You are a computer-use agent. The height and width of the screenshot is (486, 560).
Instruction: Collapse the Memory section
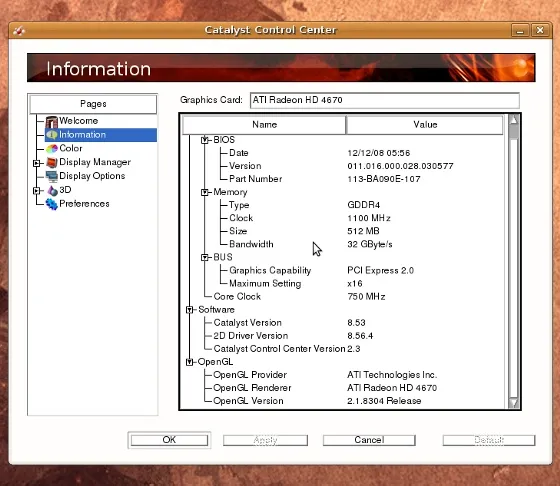point(205,192)
